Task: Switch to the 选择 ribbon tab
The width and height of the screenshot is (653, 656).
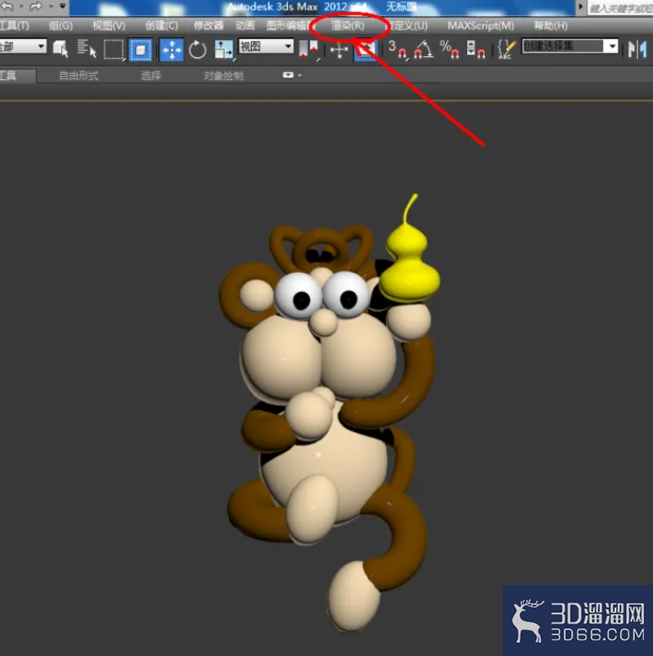Action: [x=151, y=76]
